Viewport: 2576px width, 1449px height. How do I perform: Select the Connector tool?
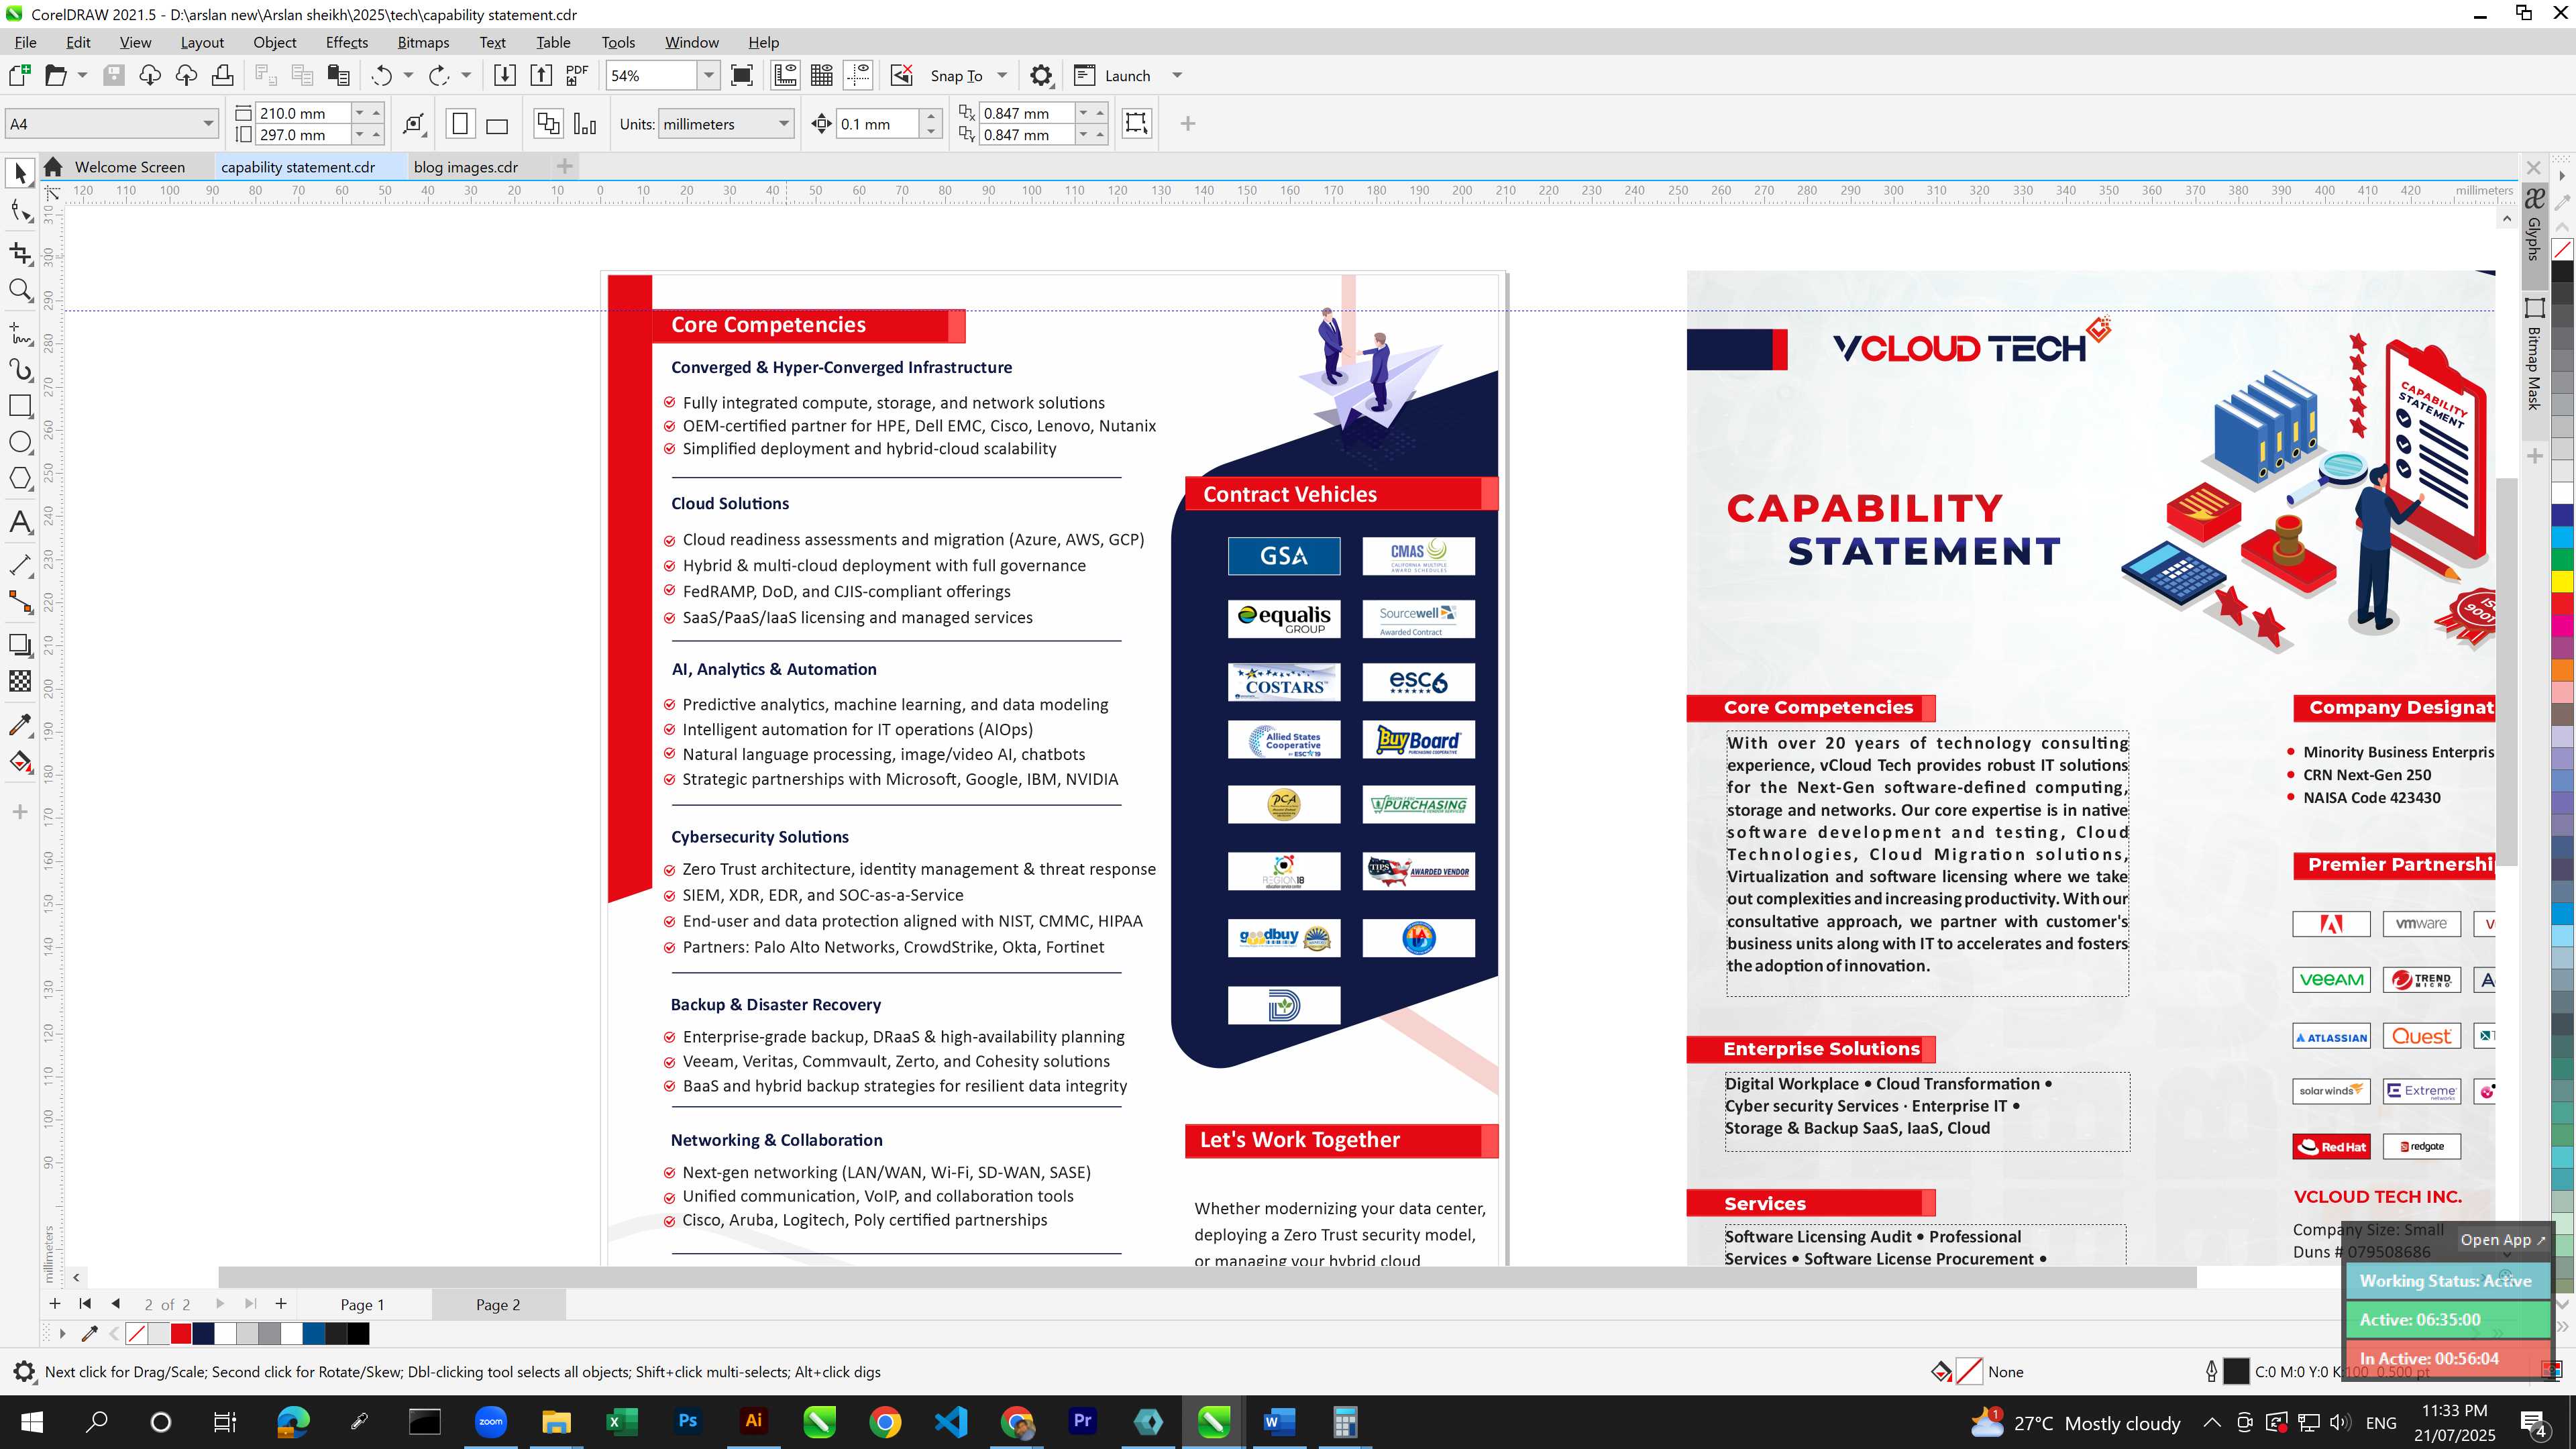click(x=20, y=601)
